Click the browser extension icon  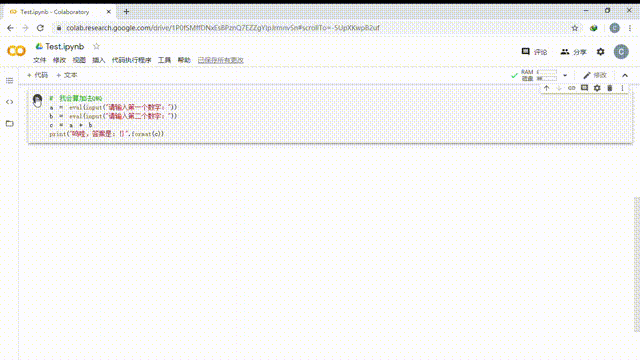click(x=594, y=28)
